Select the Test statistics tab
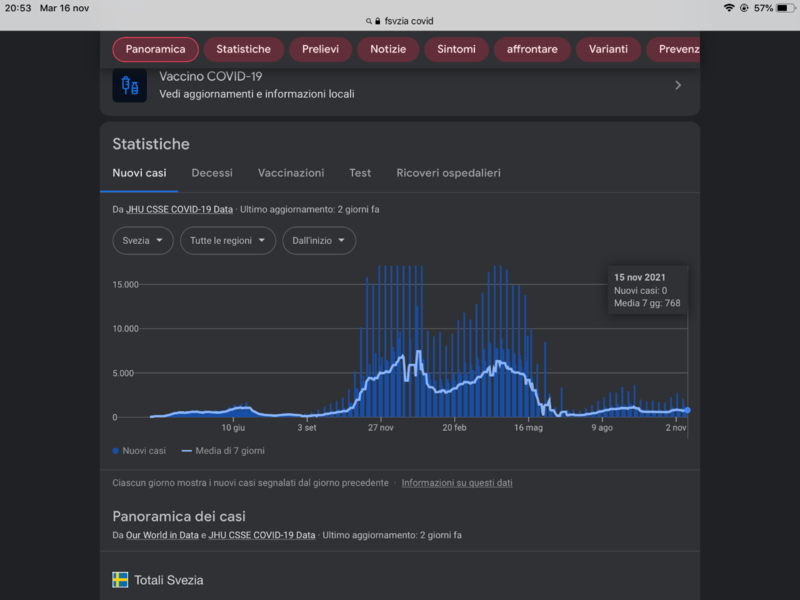 coord(360,173)
